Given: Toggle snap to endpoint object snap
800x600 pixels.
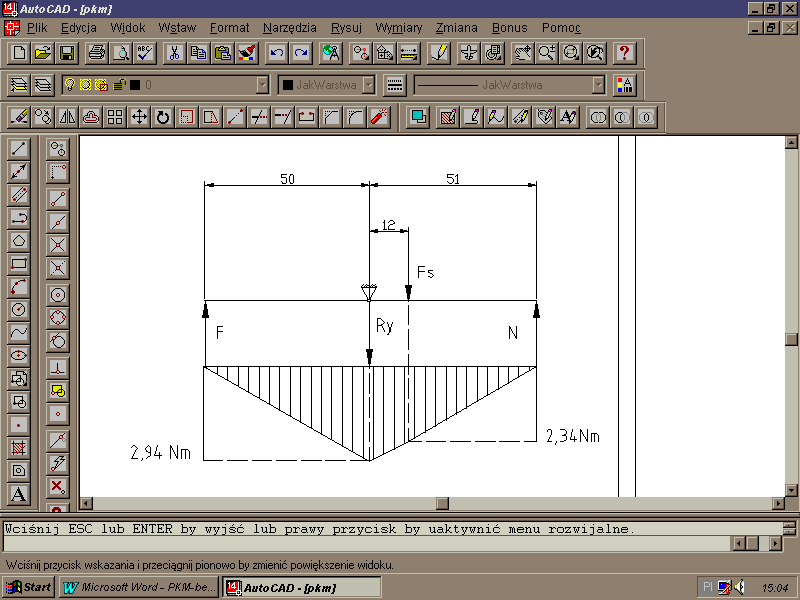Looking at the screenshot, I should tap(58, 198).
